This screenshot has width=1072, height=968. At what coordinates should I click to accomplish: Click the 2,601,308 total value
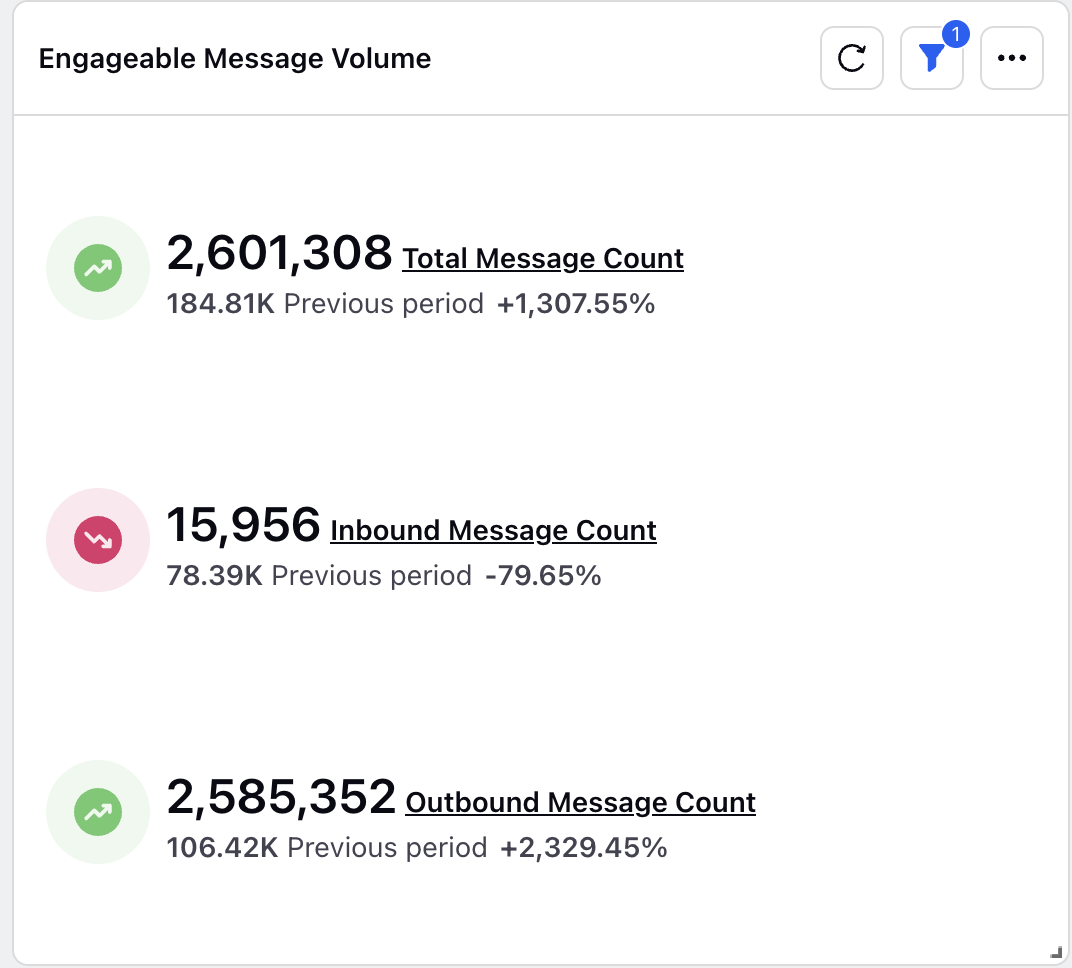click(x=279, y=253)
